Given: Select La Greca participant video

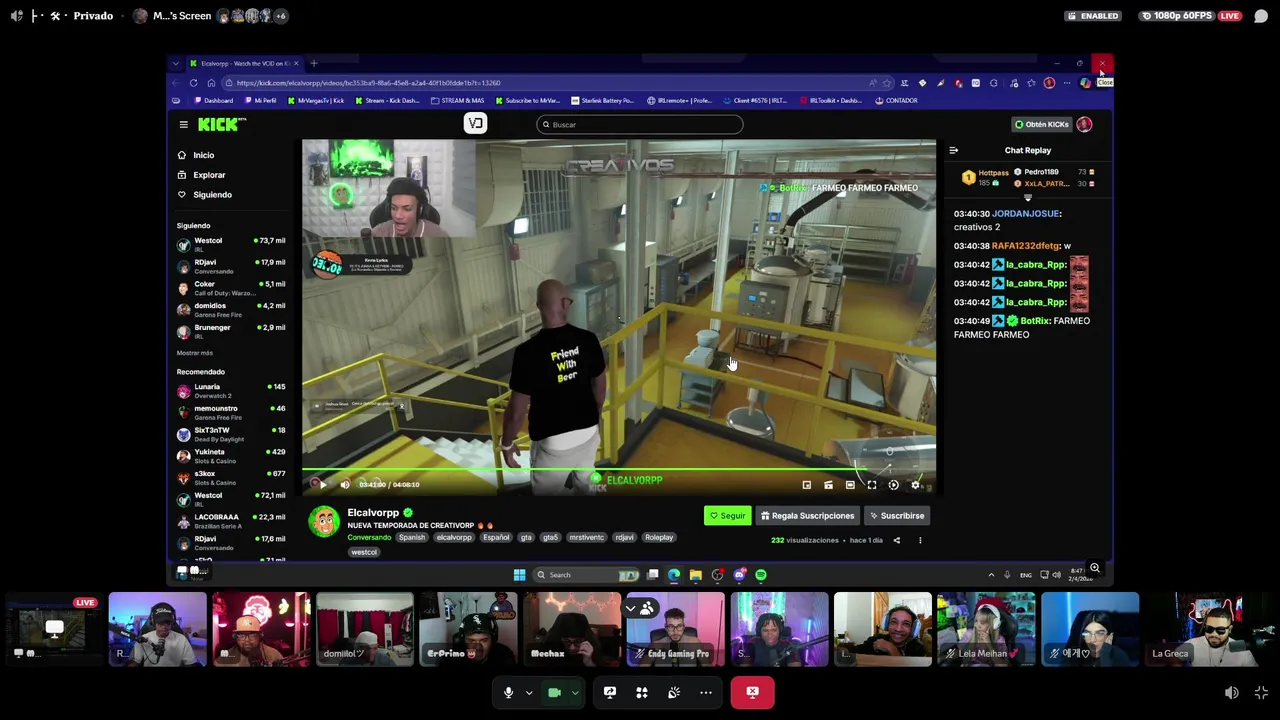Looking at the screenshot, I should 1194,630.
